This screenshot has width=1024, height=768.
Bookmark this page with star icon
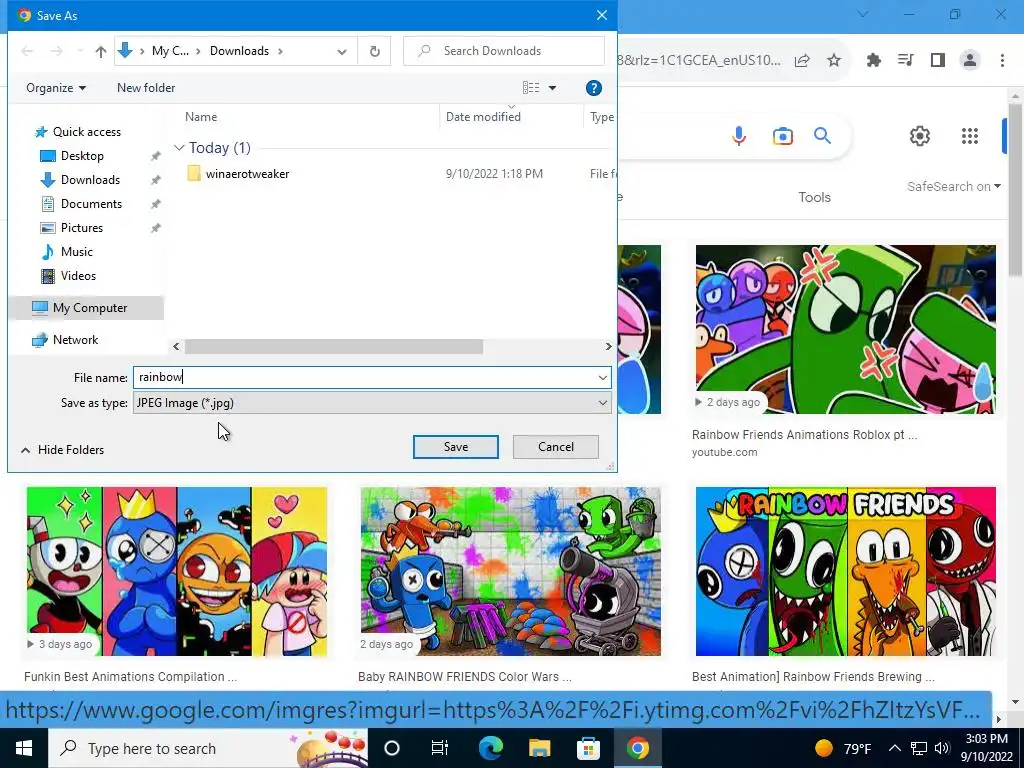tap(834, 61)
